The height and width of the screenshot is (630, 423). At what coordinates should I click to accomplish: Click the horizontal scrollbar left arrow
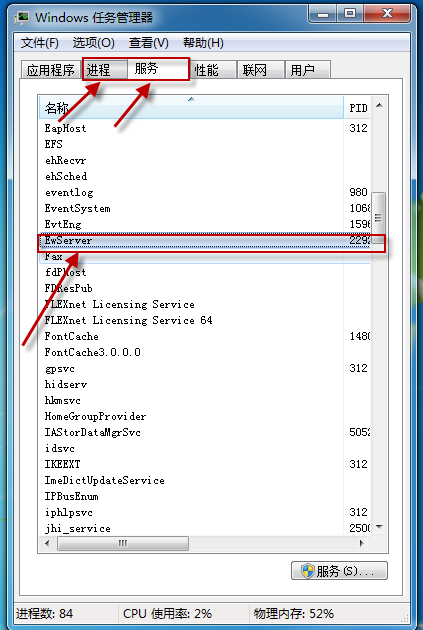click(x=48, y=544)
